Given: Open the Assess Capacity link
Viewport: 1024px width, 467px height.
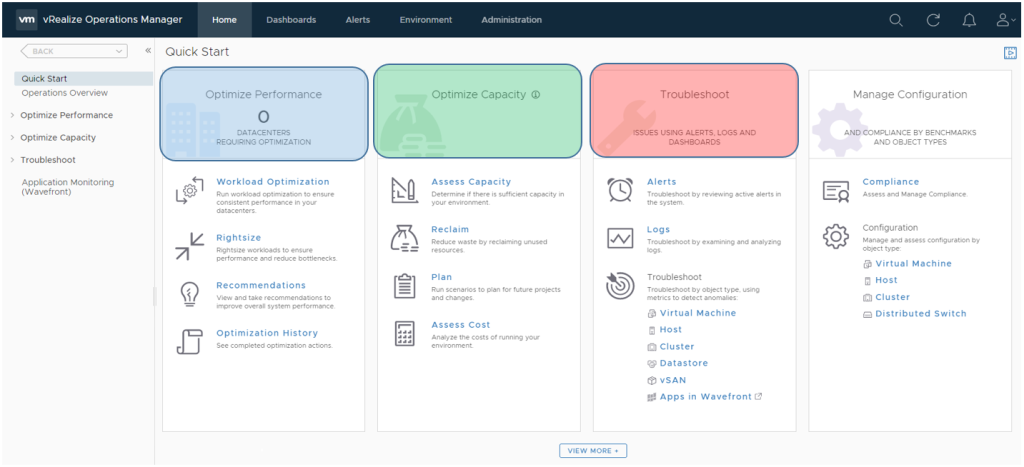Looking at the screenshot, I should tap(470, 182).
